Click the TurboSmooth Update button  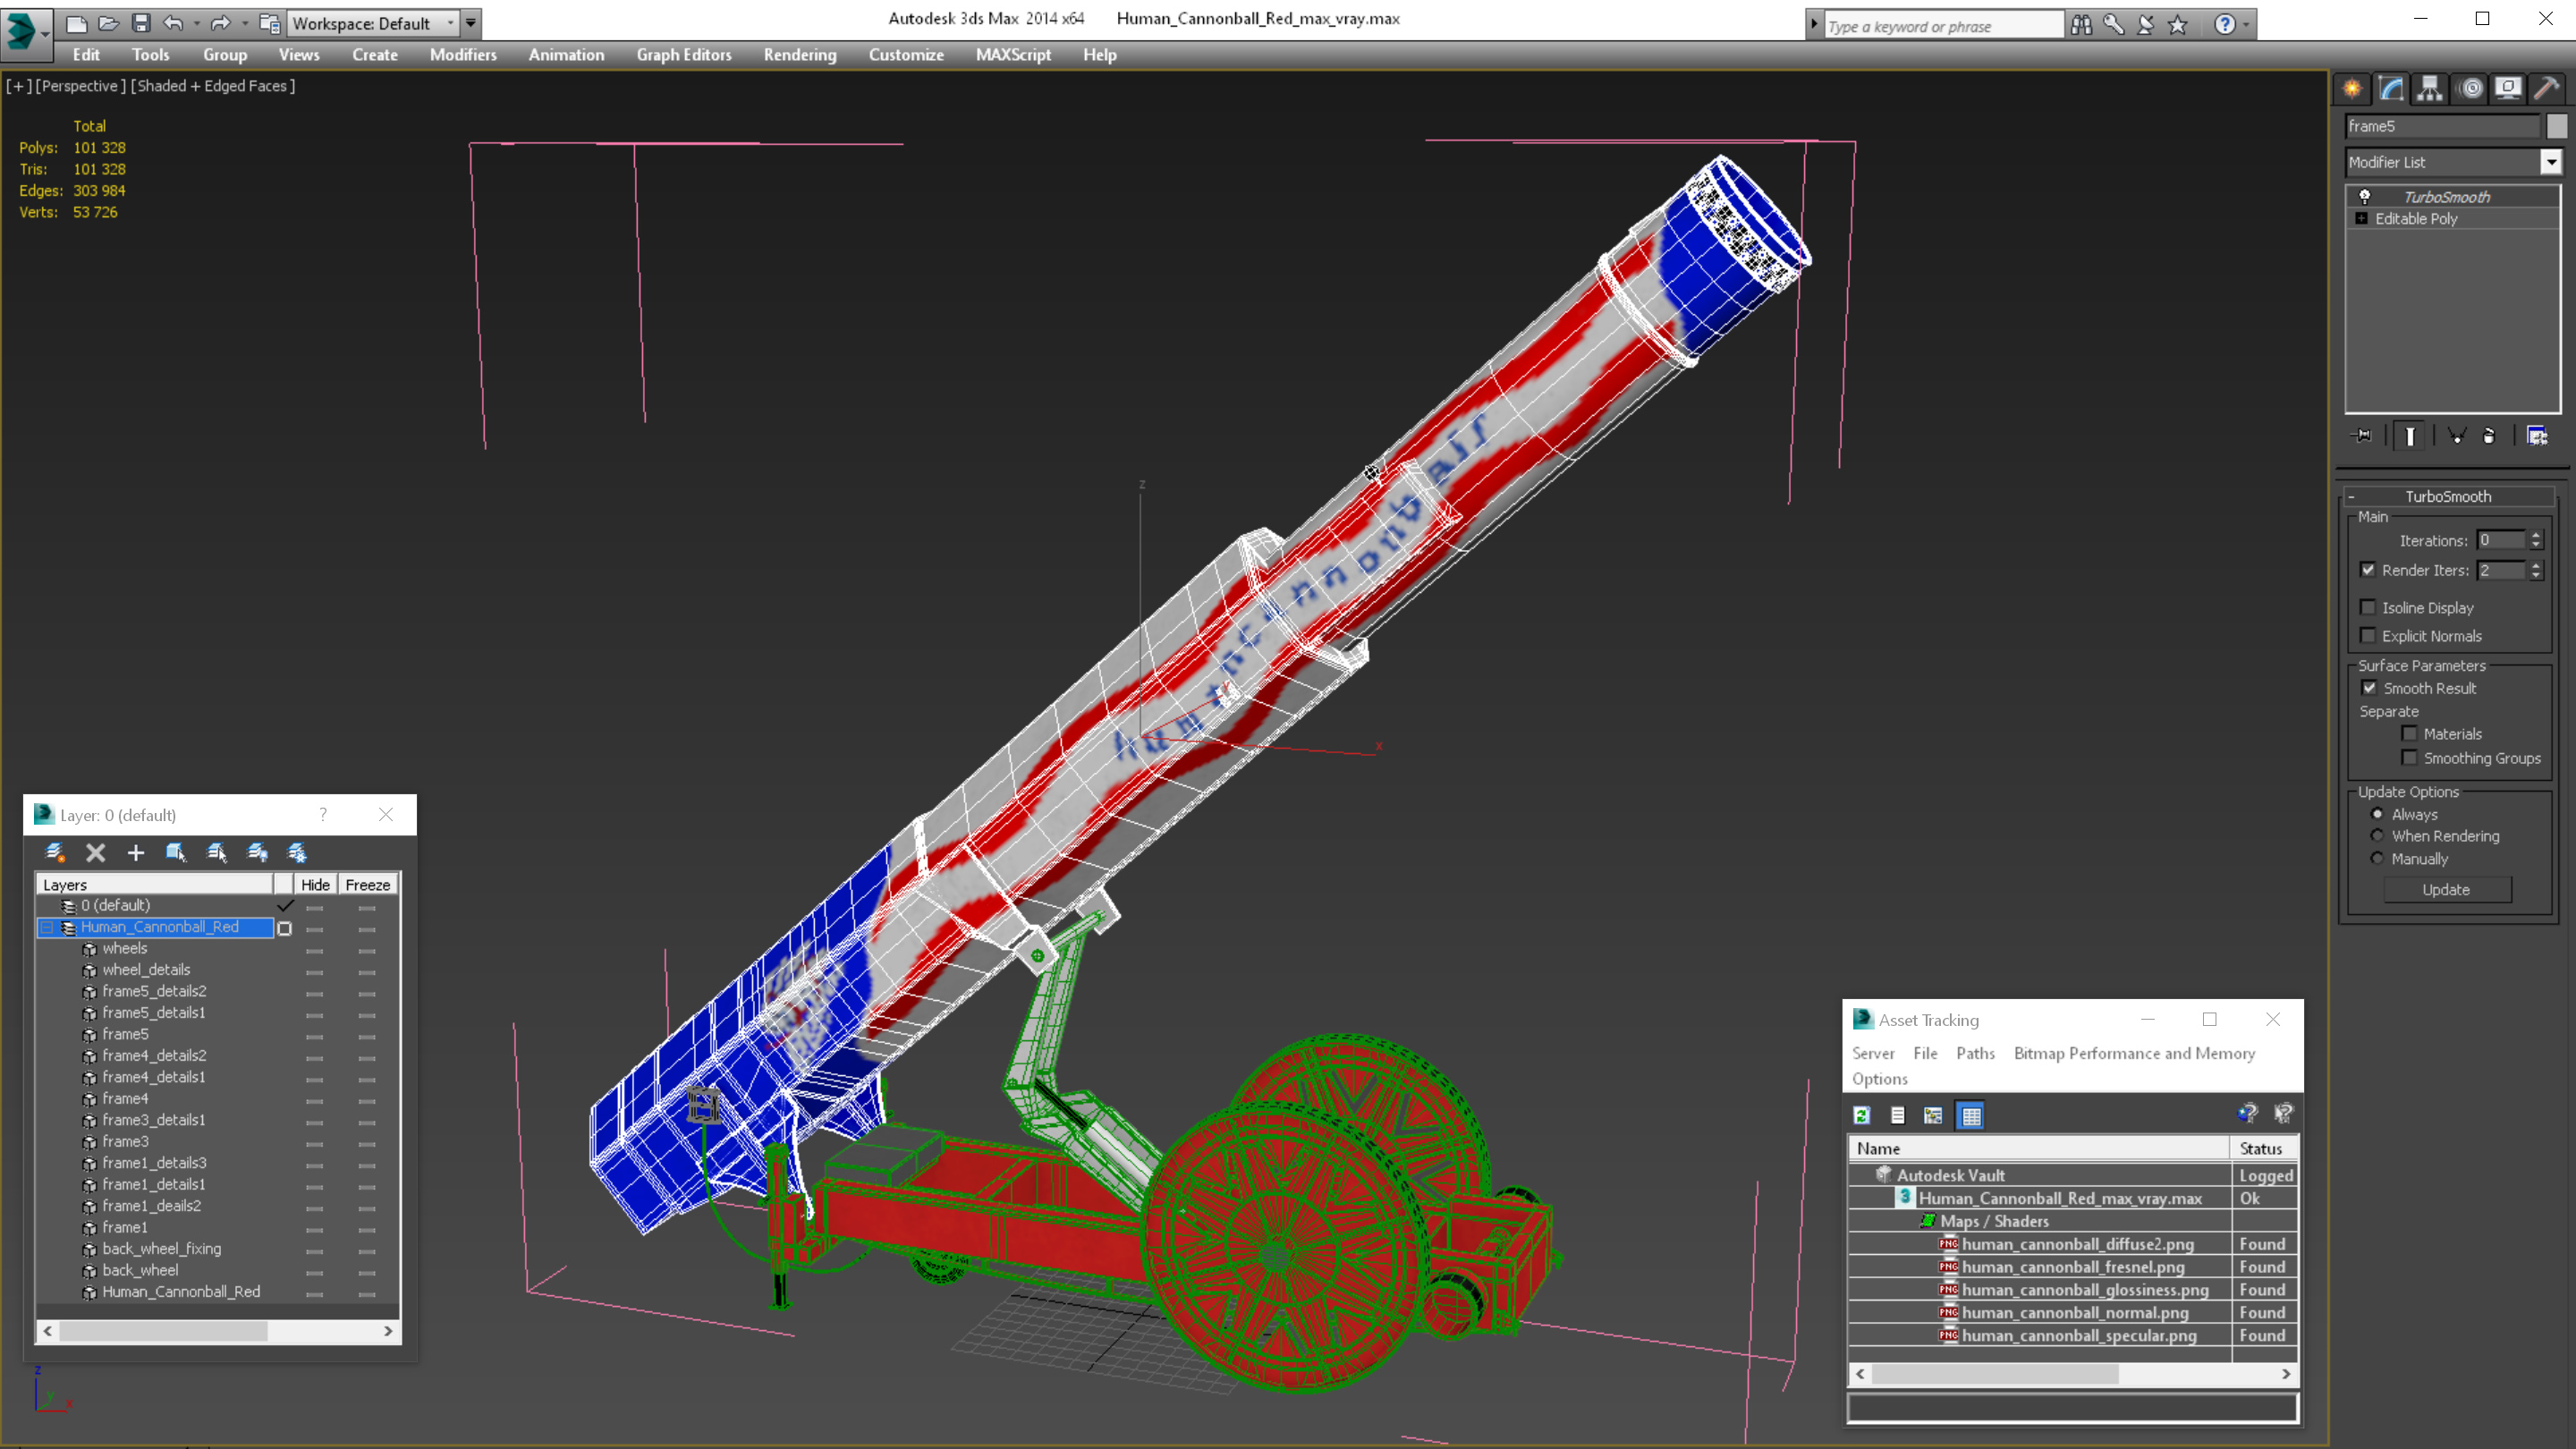pyautogui.click(x=2446, y=889)
